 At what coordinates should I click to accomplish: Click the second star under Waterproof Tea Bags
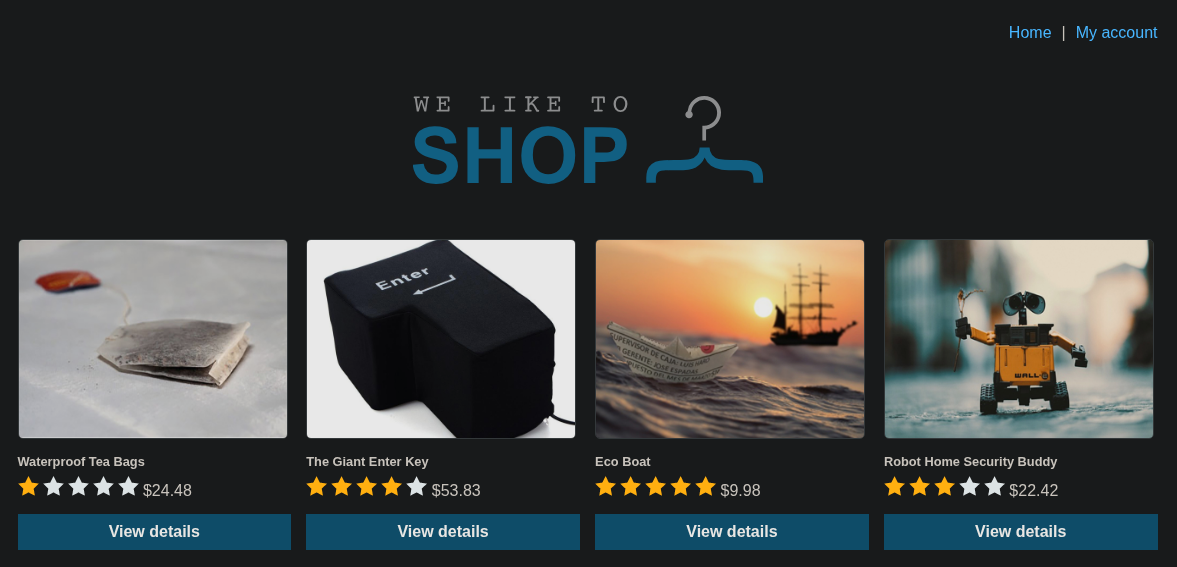[53, 487]
